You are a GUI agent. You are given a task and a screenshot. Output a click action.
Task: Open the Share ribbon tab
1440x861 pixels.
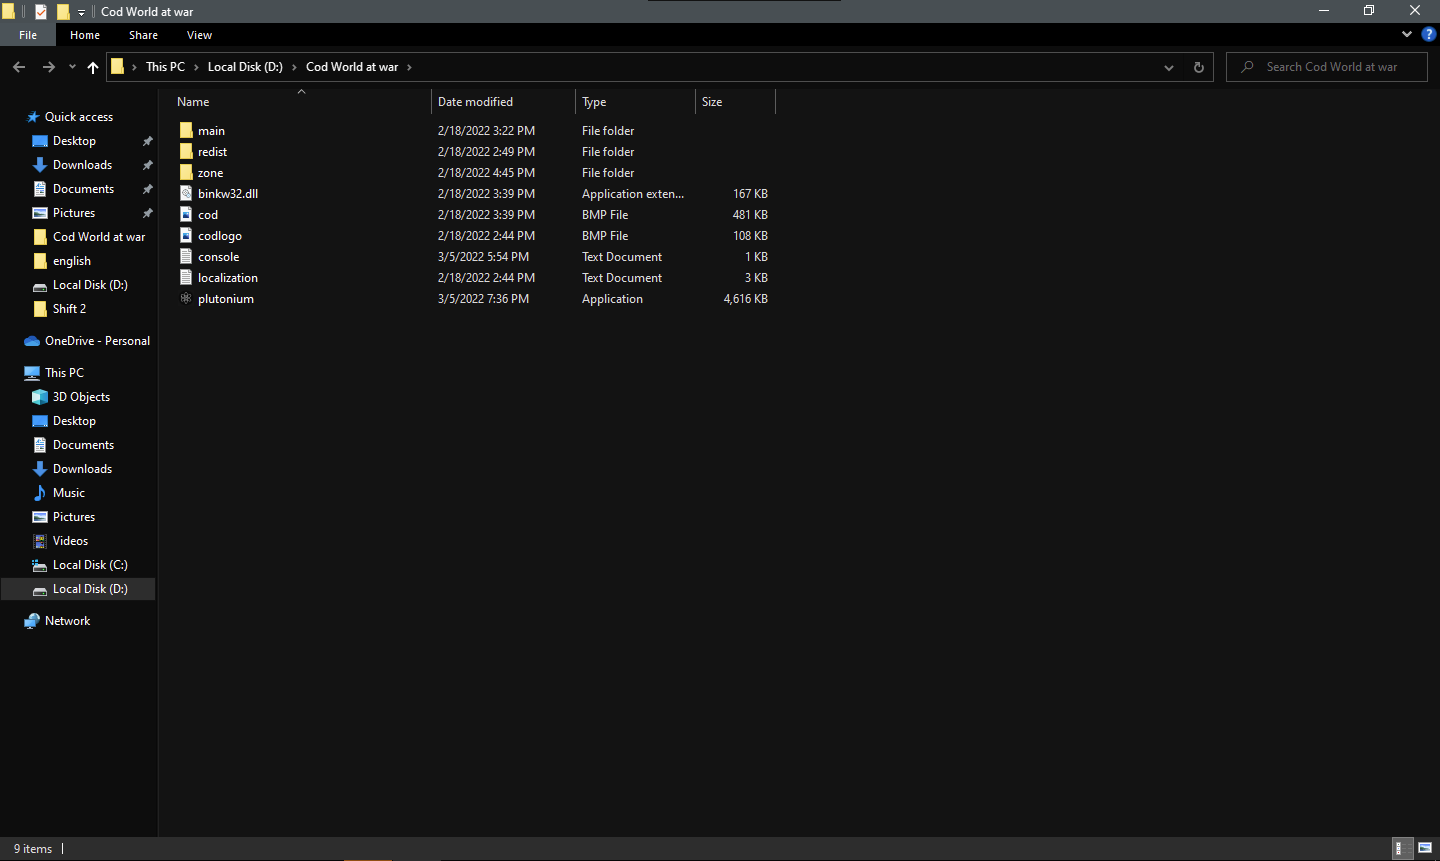coord(143,35)
